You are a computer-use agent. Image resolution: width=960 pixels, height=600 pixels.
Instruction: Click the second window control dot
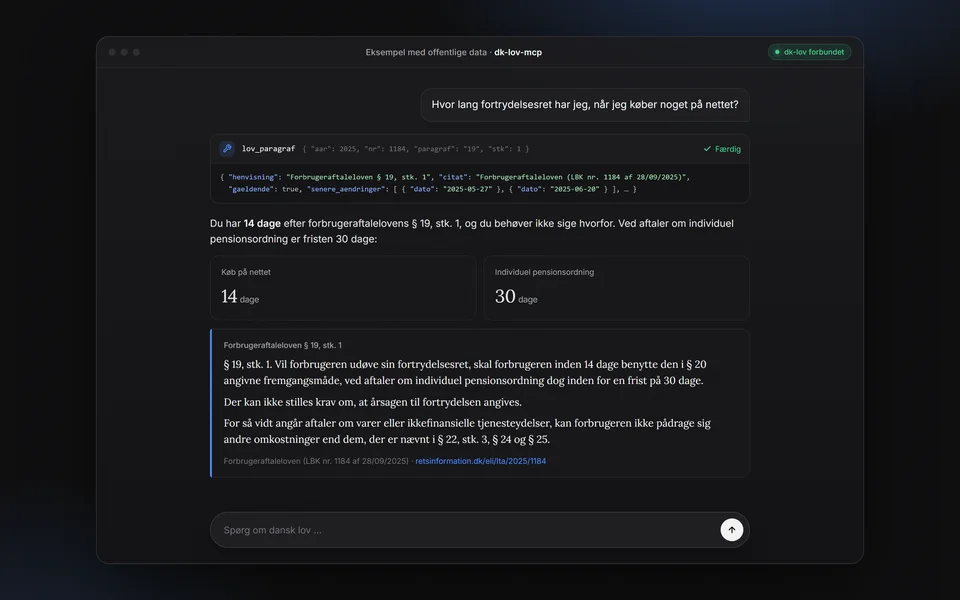(x=124, y=52)
